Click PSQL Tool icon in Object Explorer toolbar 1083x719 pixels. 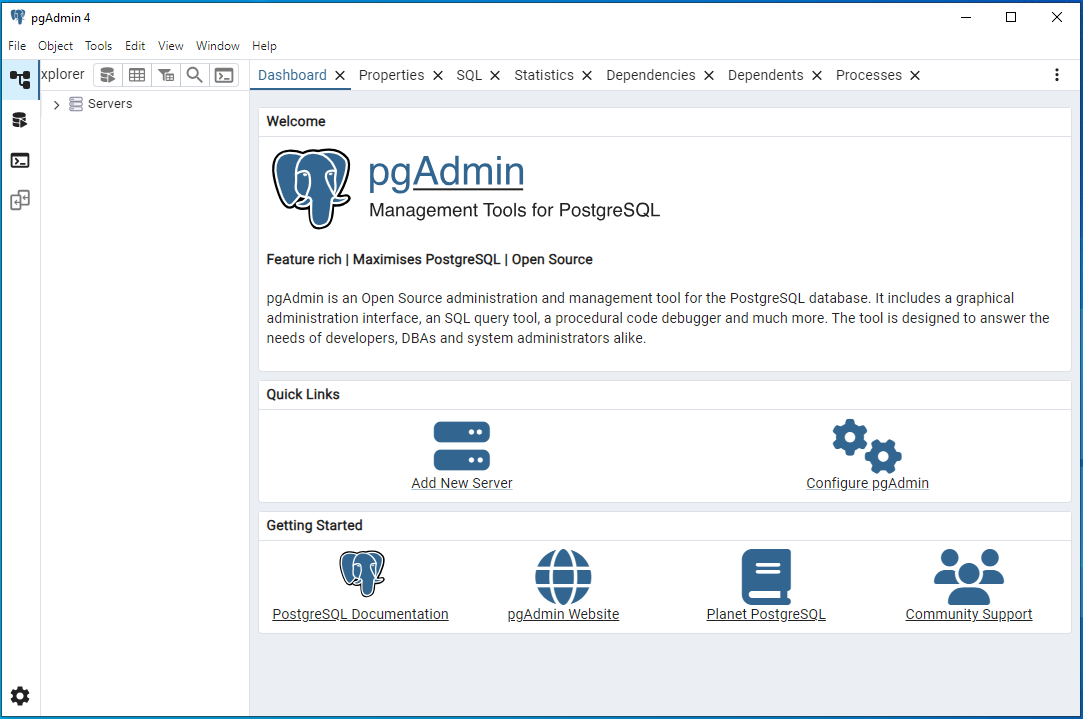(x=224, y=75)
